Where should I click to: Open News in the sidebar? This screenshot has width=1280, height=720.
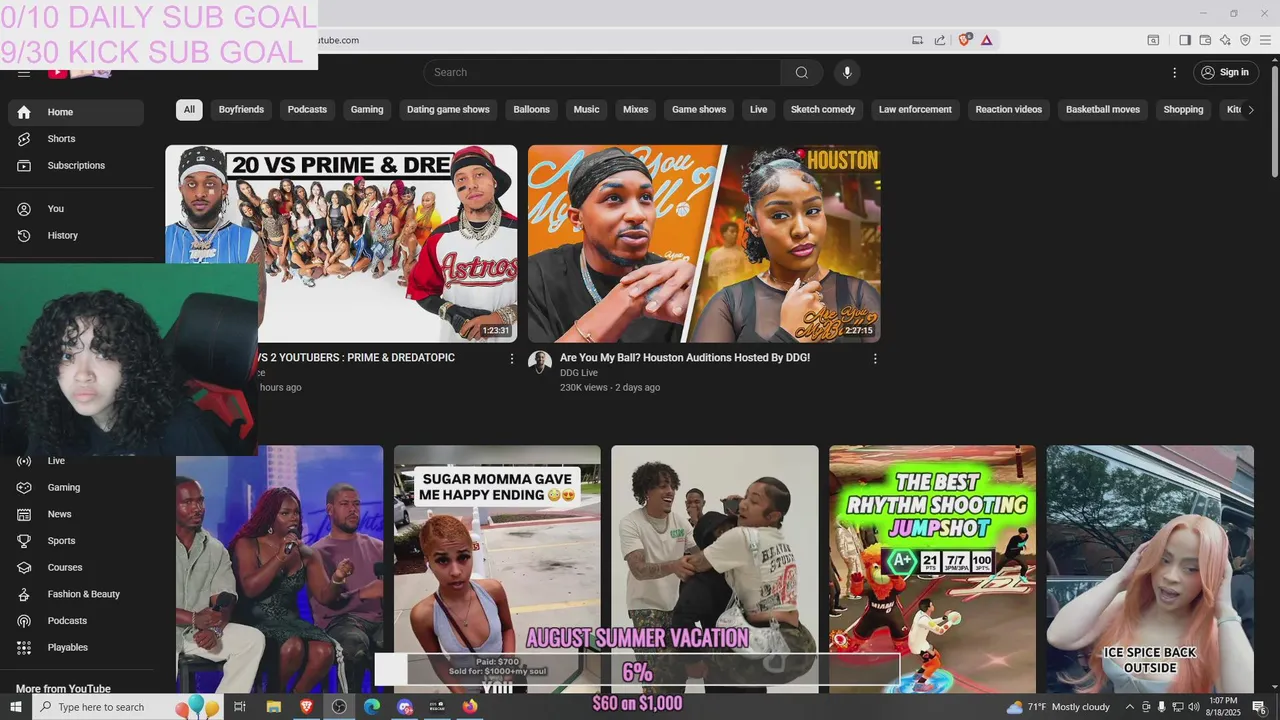pyautogui.click(x=76, y=514)
